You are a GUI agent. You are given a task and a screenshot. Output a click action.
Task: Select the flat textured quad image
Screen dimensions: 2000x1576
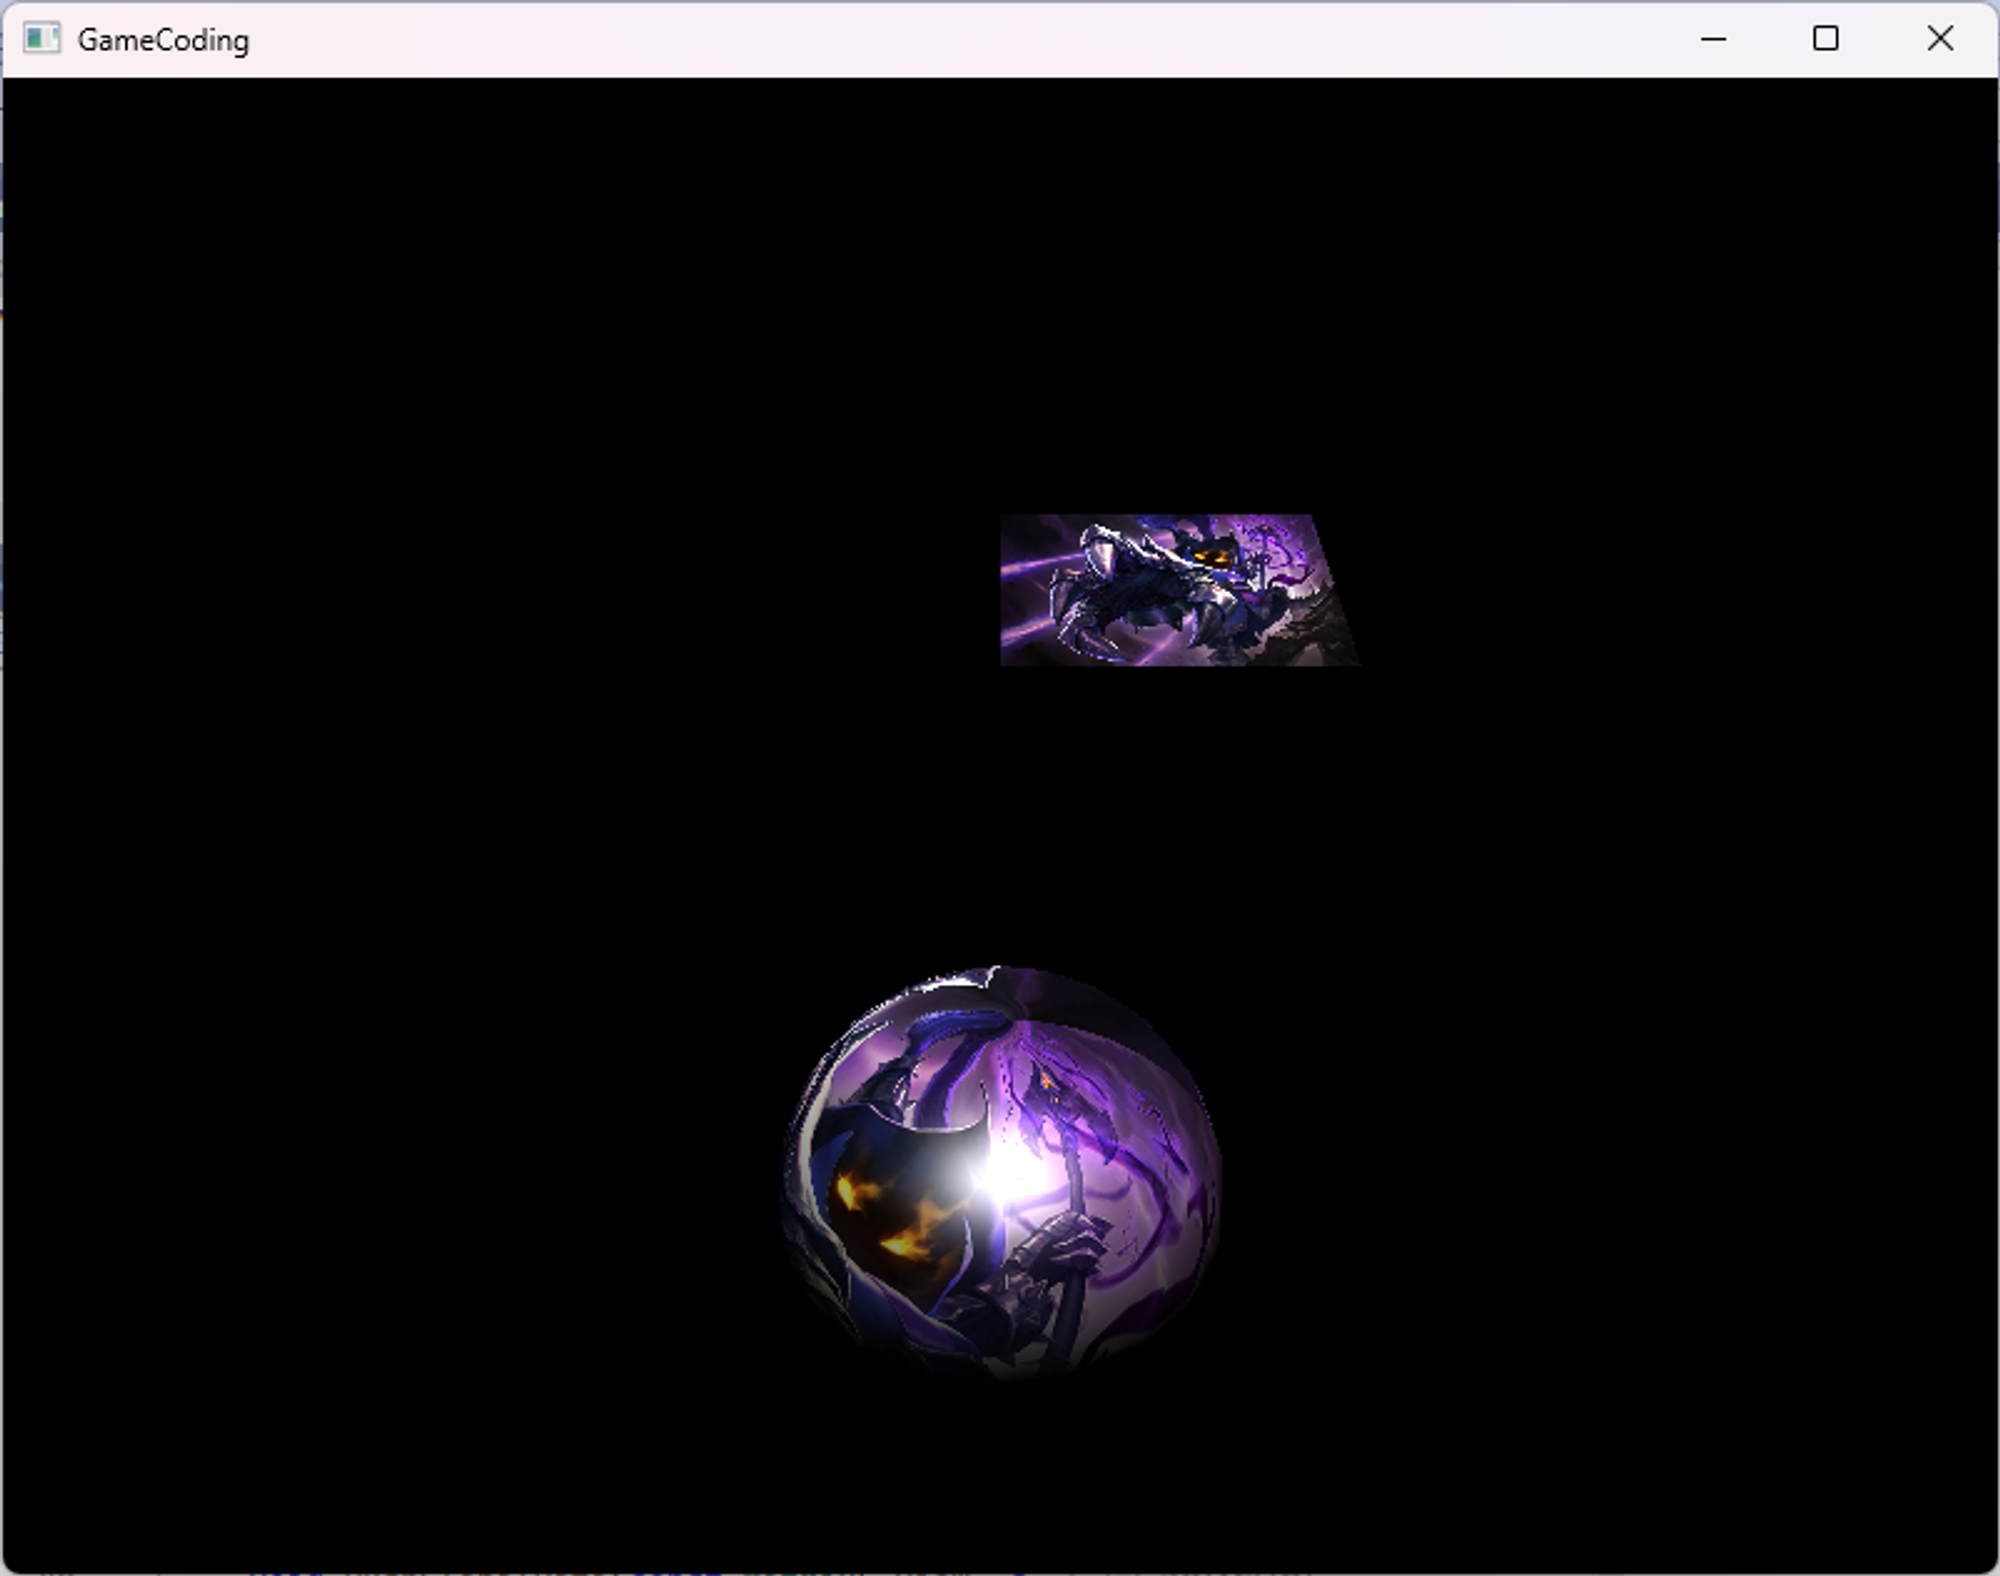(1170, 590)
